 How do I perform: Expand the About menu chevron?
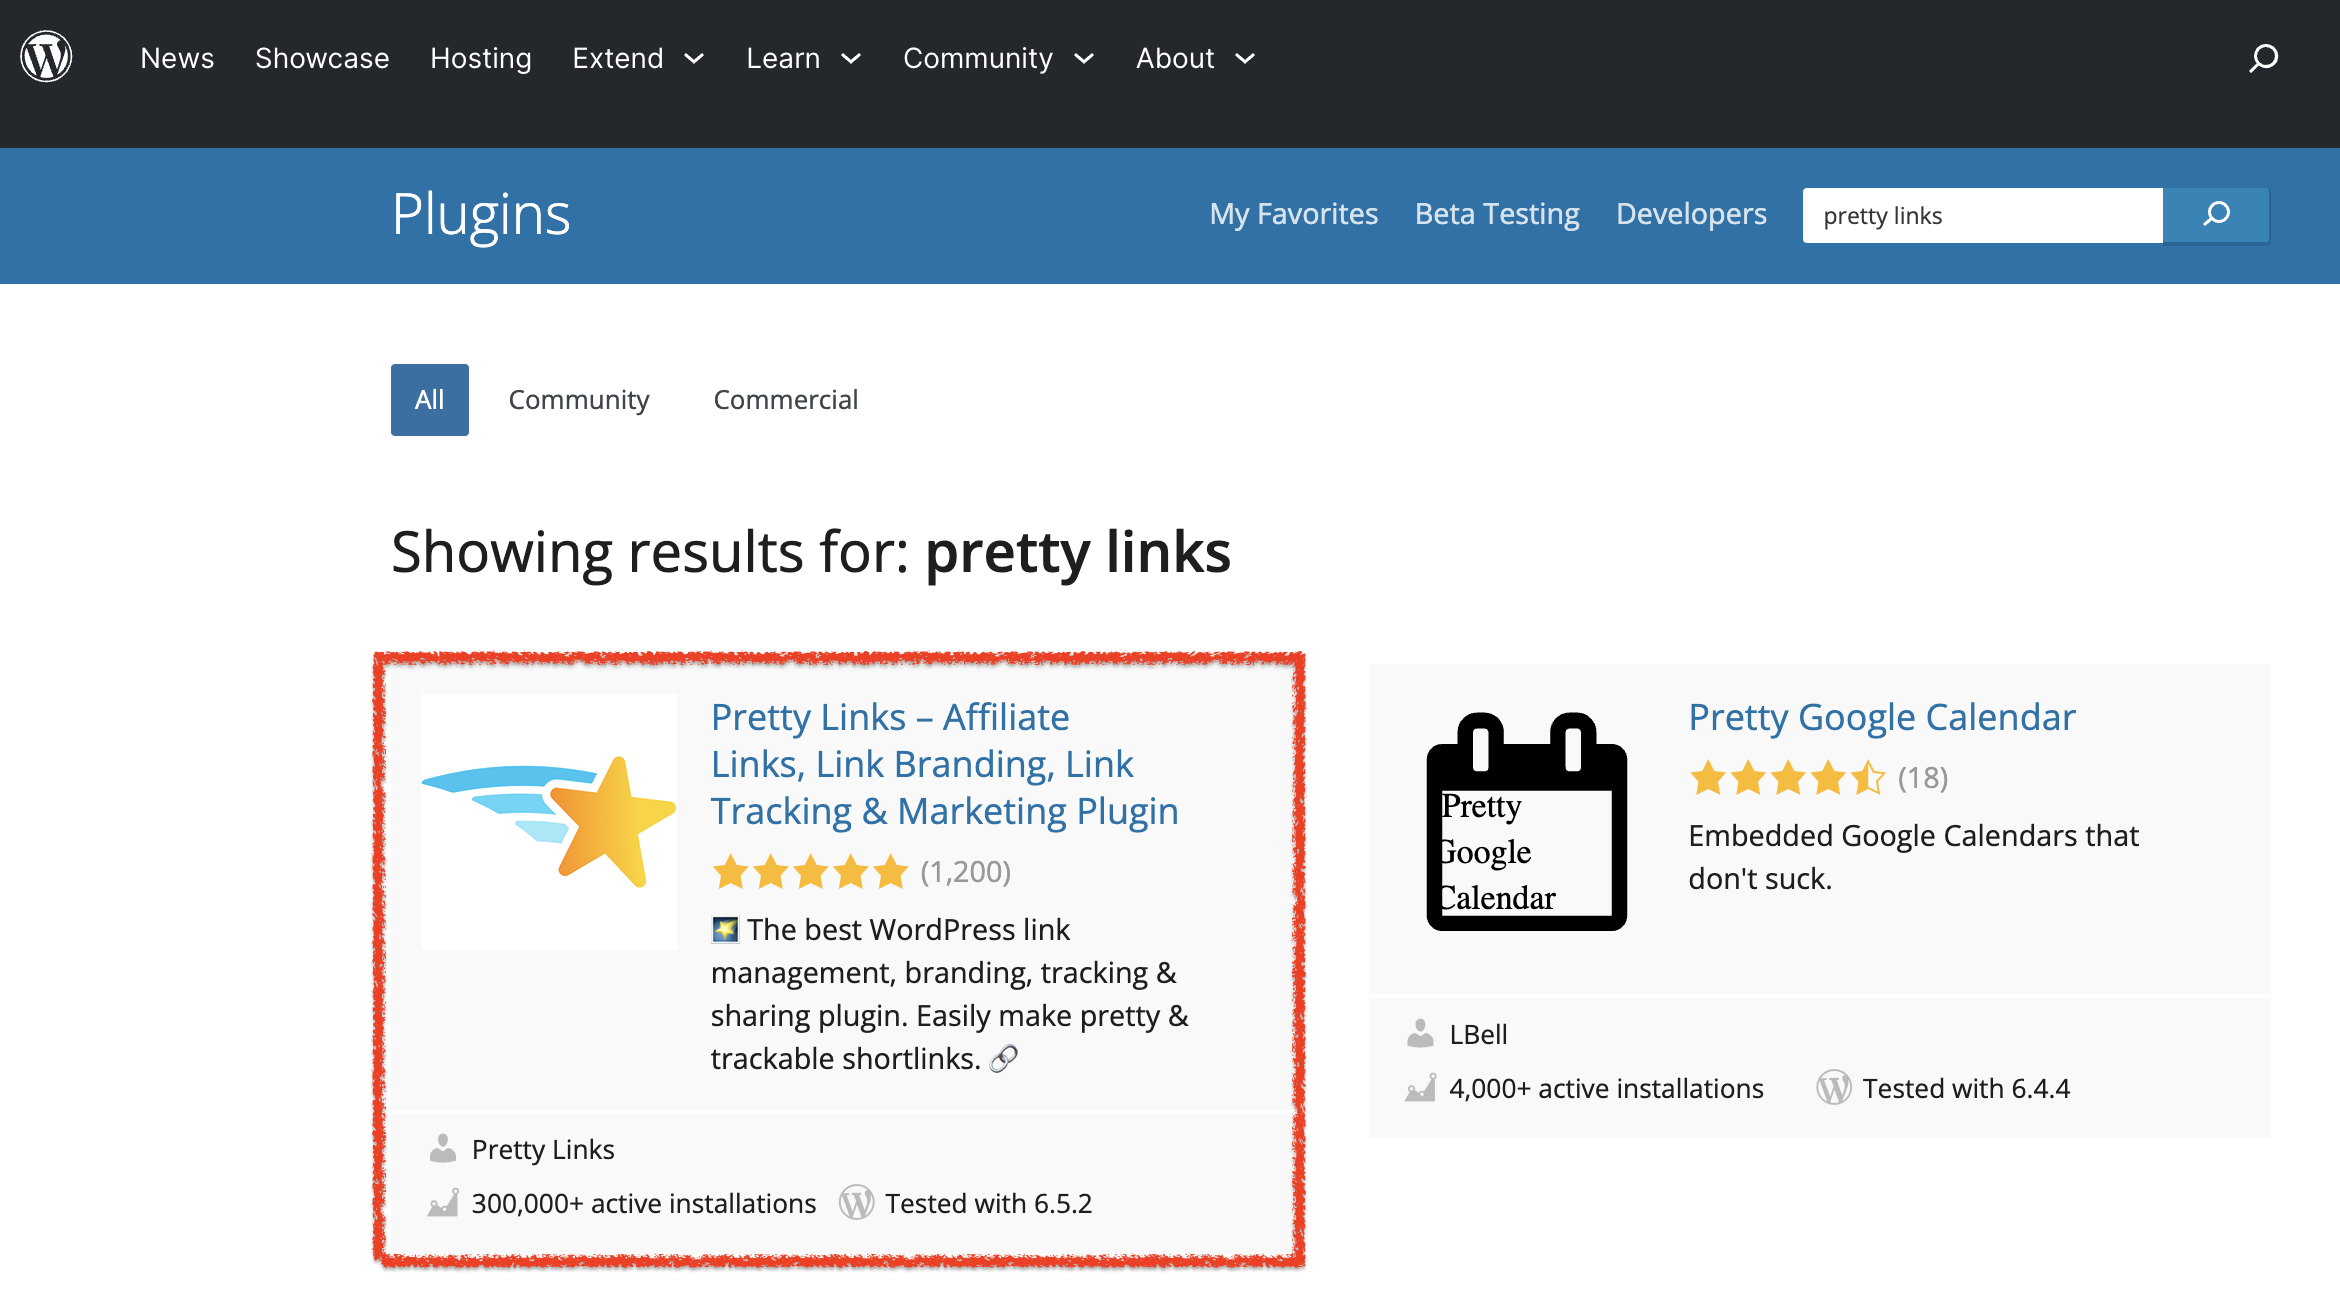(1245, 58)
